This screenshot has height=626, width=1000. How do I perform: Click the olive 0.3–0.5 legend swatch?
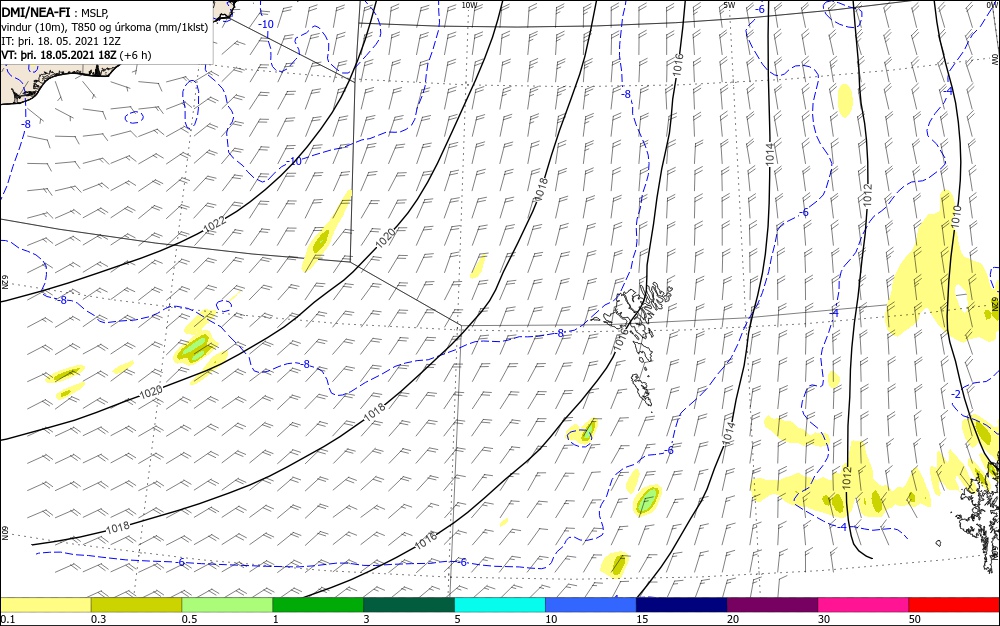(x=136, y=604)
